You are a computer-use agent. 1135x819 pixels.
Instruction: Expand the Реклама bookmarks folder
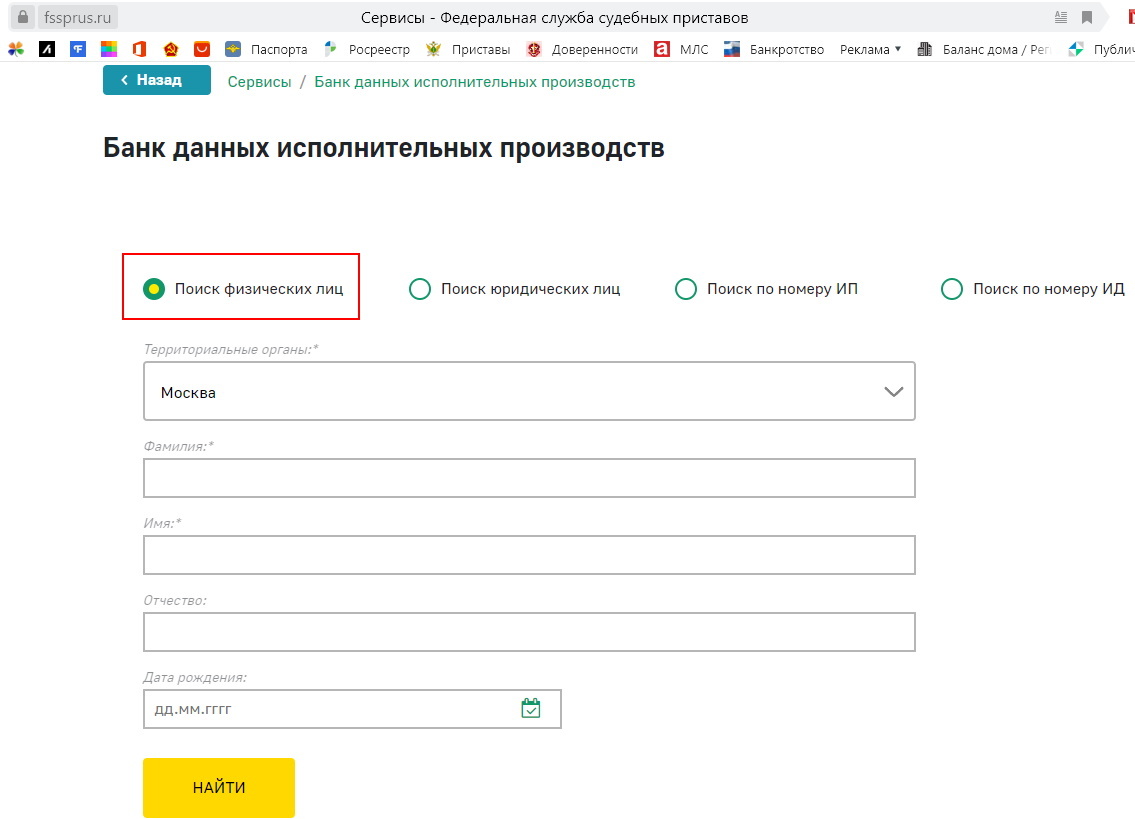click(868, 48)
